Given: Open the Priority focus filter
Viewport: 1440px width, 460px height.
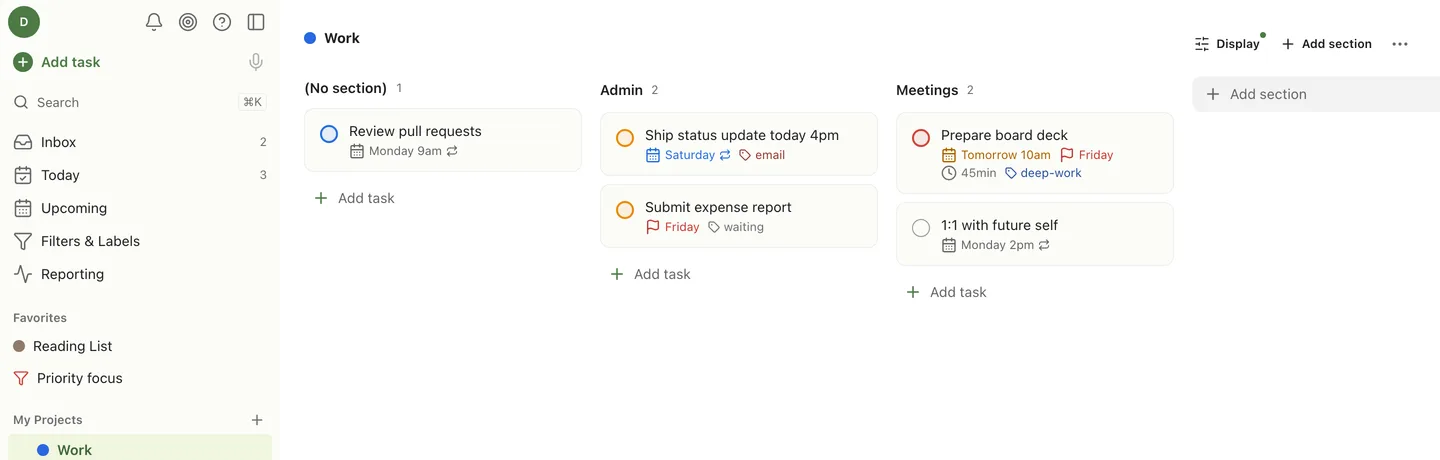Looking at the screenshot, I should tap(140, 378).
